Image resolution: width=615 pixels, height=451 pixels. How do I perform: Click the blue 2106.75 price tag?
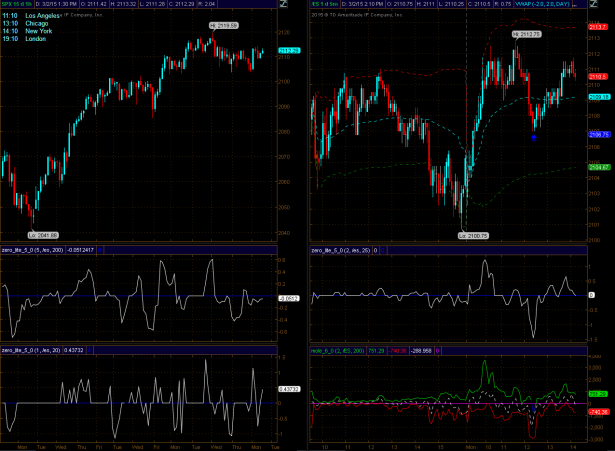coord(599,135)
